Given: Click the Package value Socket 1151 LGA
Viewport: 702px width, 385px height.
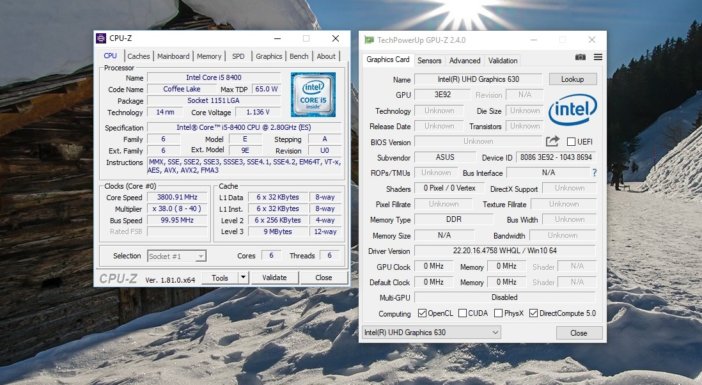Looking at the screenshot, I should [214, 101].
